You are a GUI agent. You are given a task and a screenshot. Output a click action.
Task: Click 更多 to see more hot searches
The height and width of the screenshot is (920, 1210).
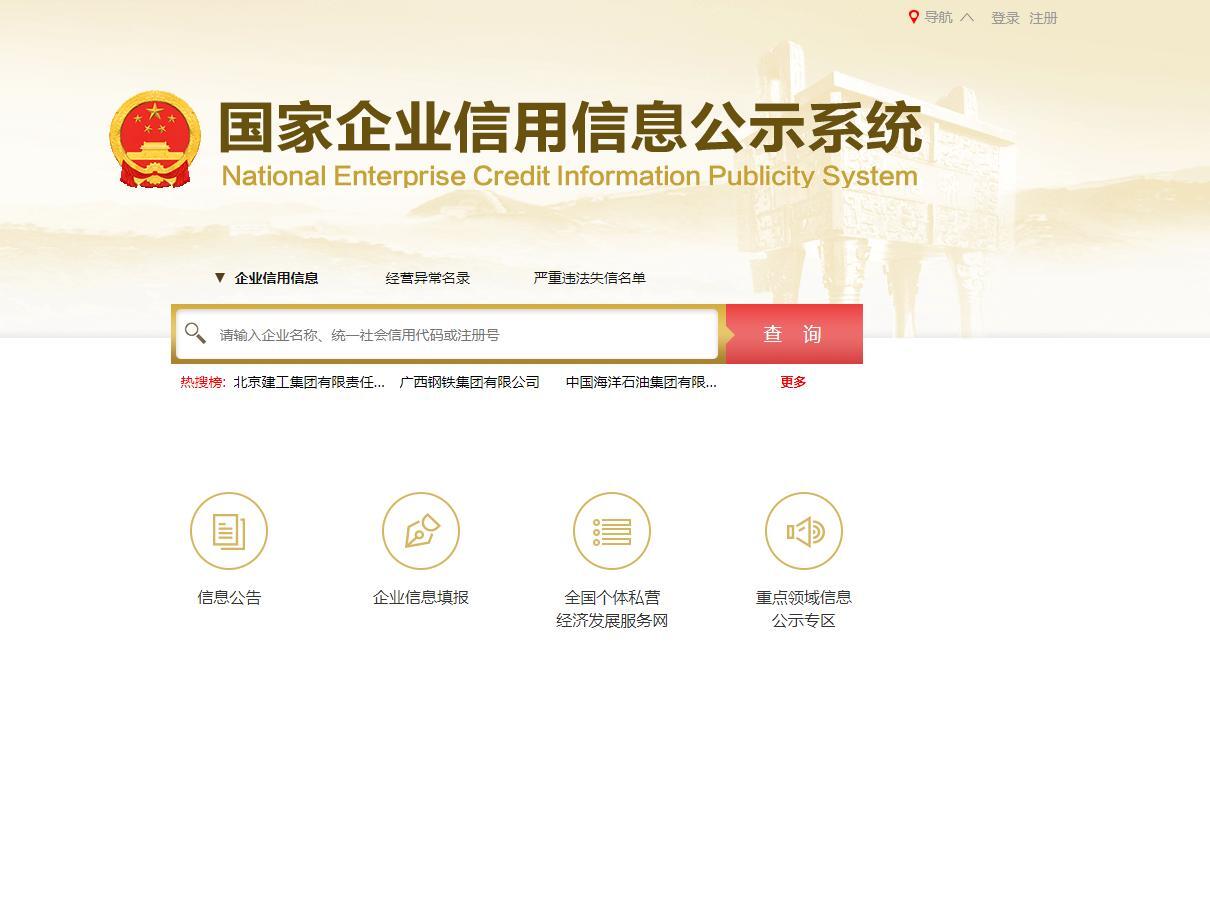tap(793, 382)
